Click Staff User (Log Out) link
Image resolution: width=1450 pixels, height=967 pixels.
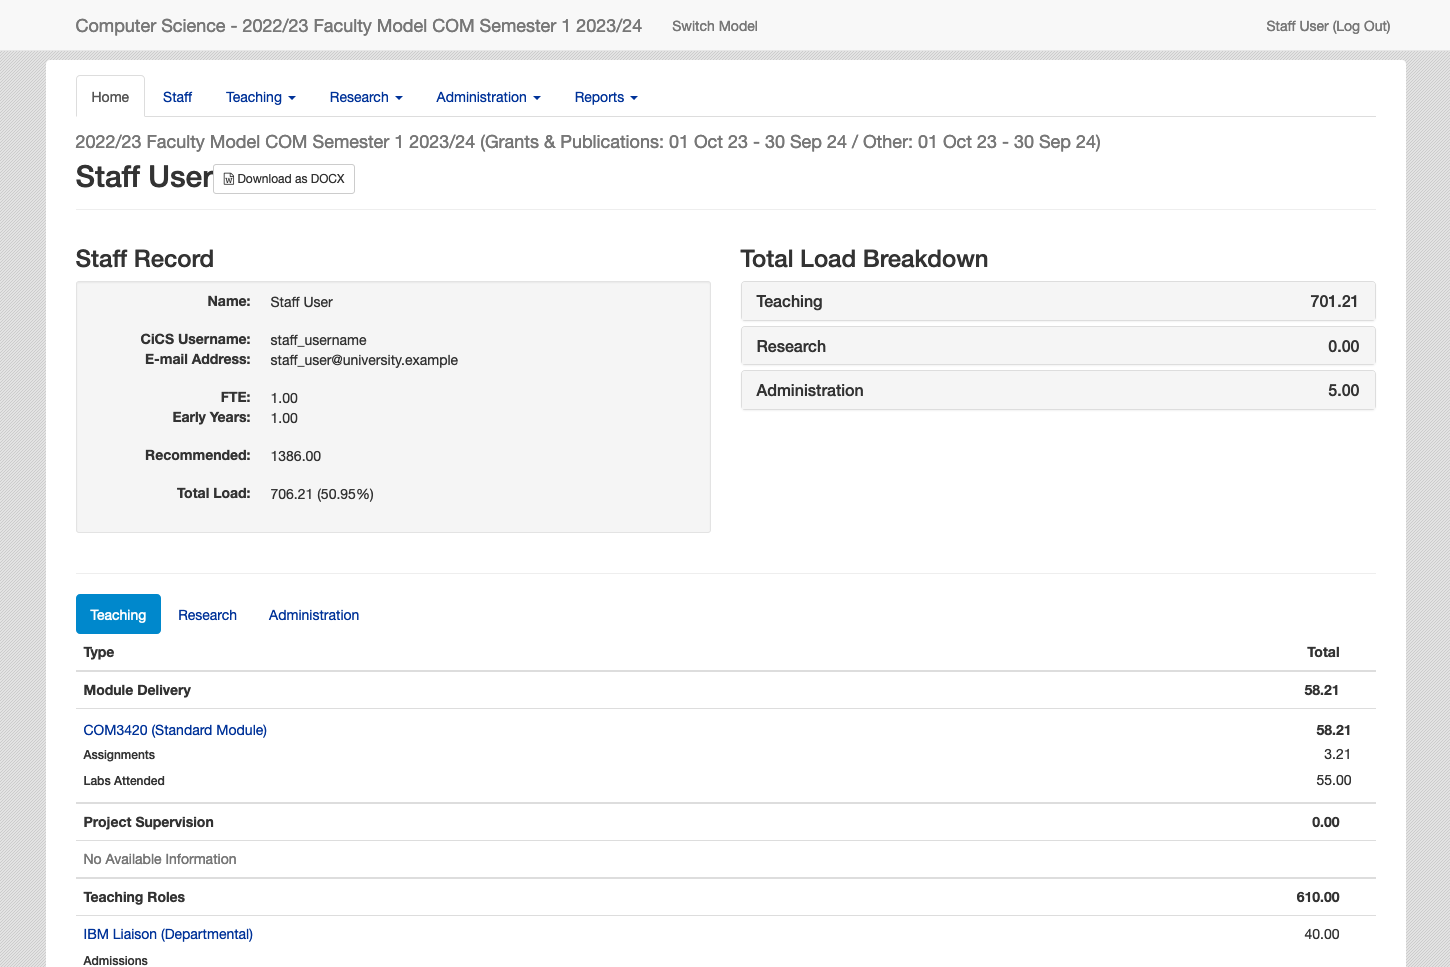(x=1328, y=26)
